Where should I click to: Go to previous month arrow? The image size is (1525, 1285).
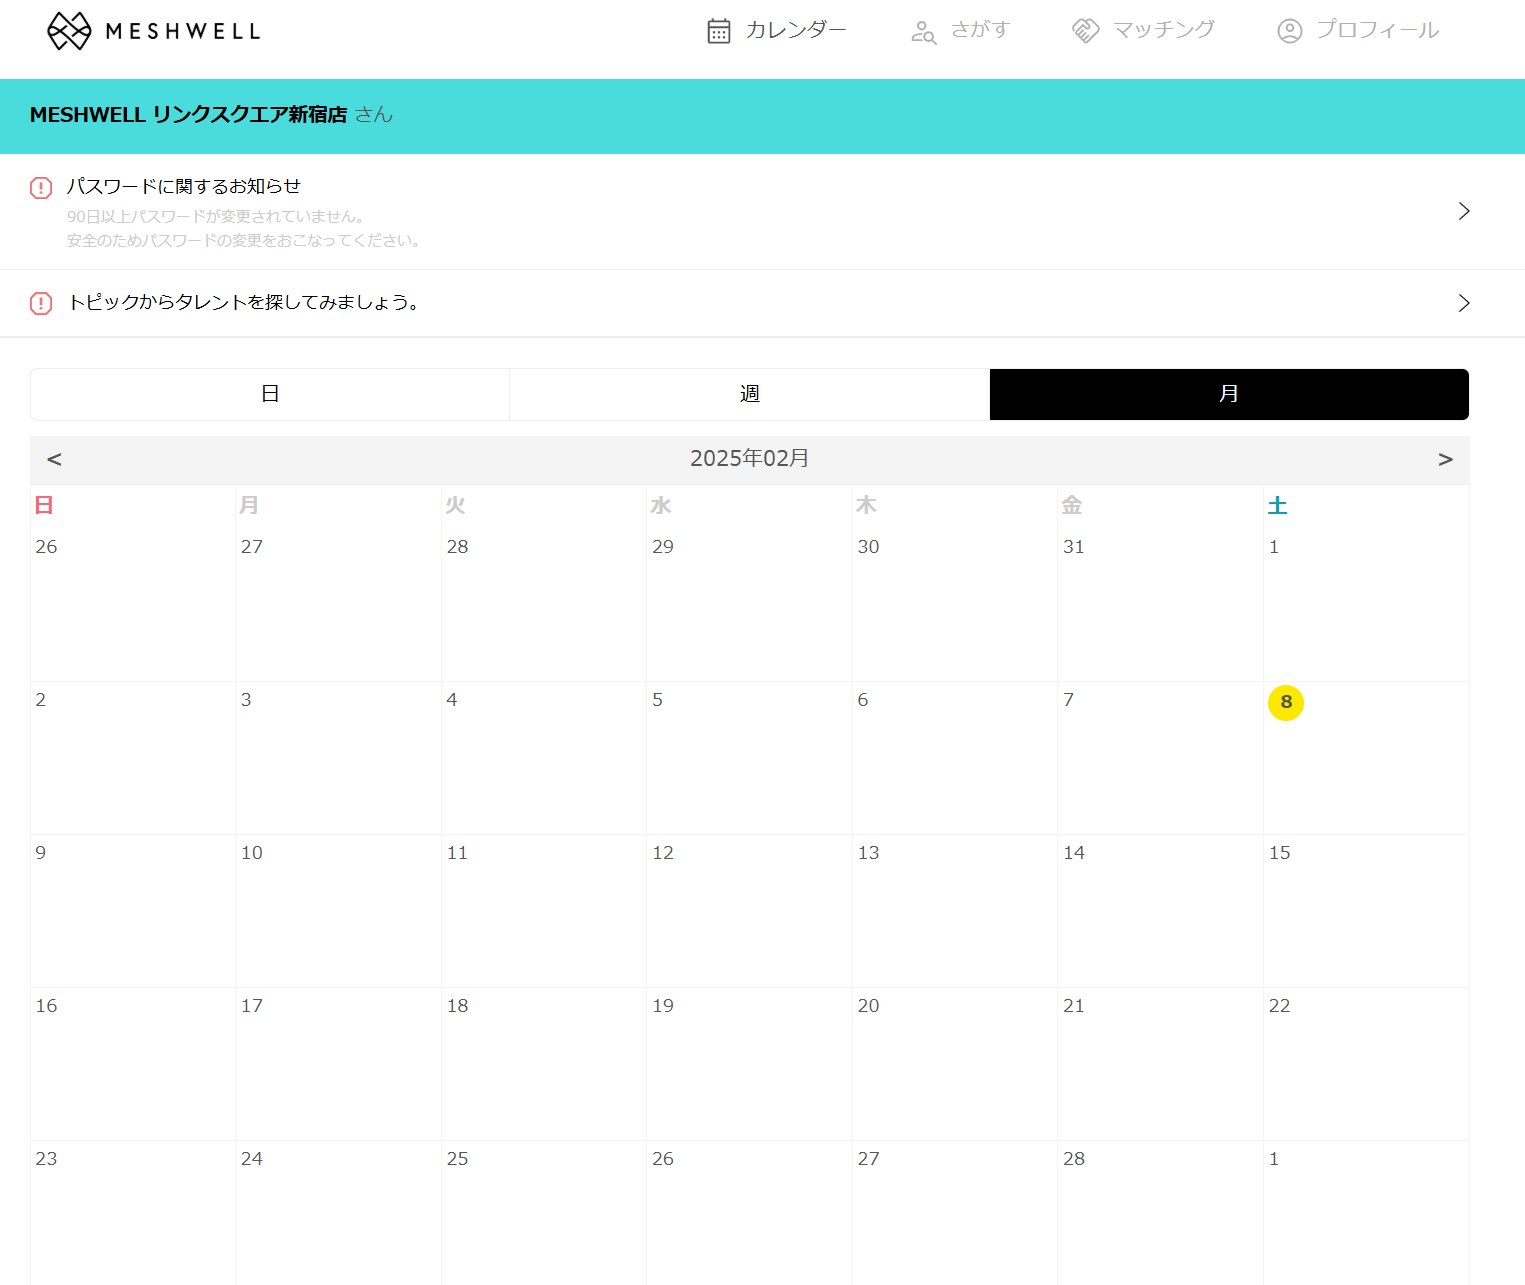[54, 459]
